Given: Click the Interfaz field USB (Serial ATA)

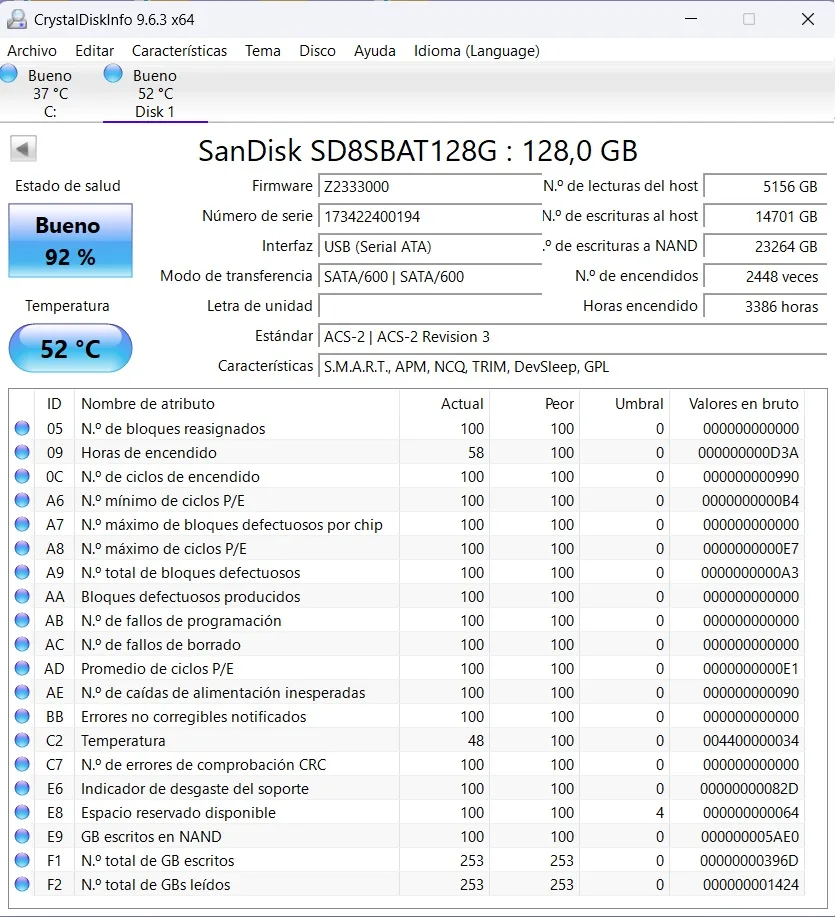Looking at the screenshot, I should (430, 246).
